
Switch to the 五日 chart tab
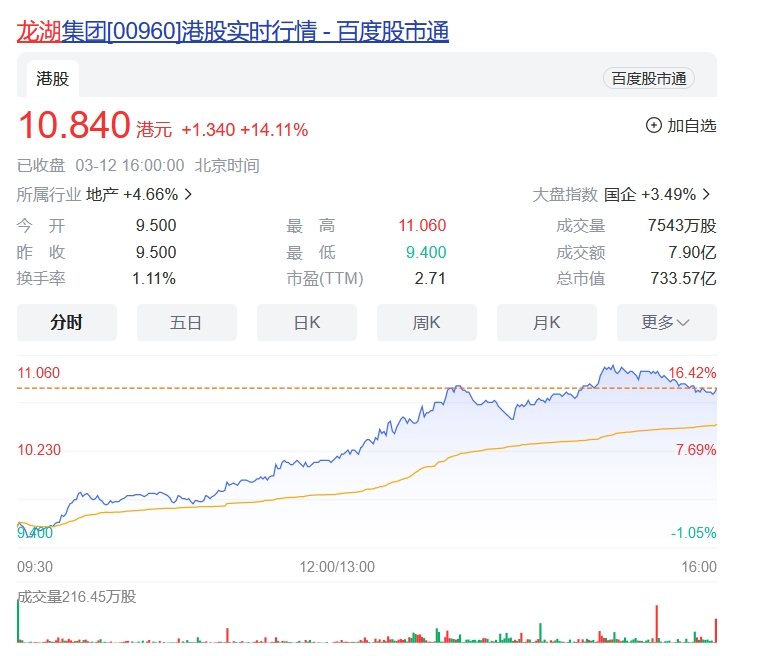coord(187,322)
